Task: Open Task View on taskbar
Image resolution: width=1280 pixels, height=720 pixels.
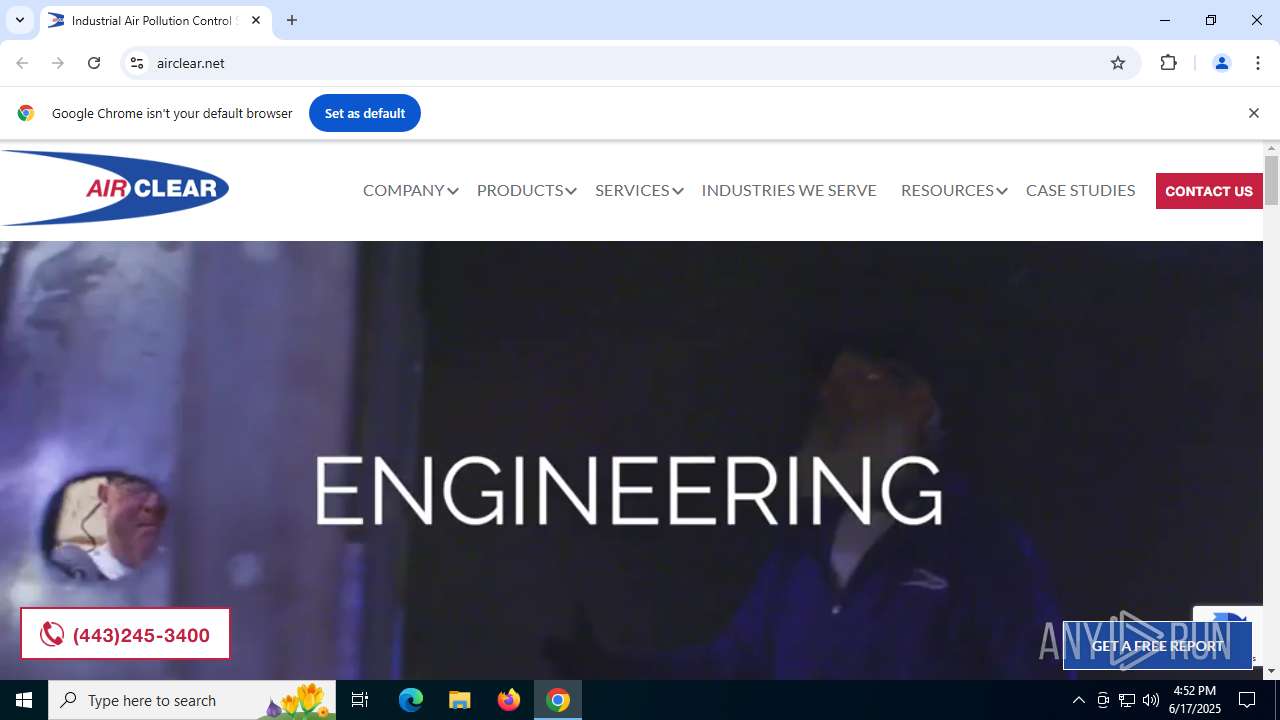Action: (x=360, y=700)
